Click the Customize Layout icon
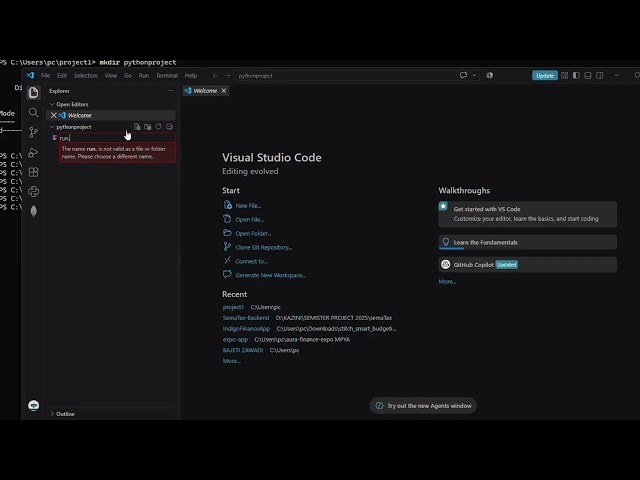 point(564,76)
